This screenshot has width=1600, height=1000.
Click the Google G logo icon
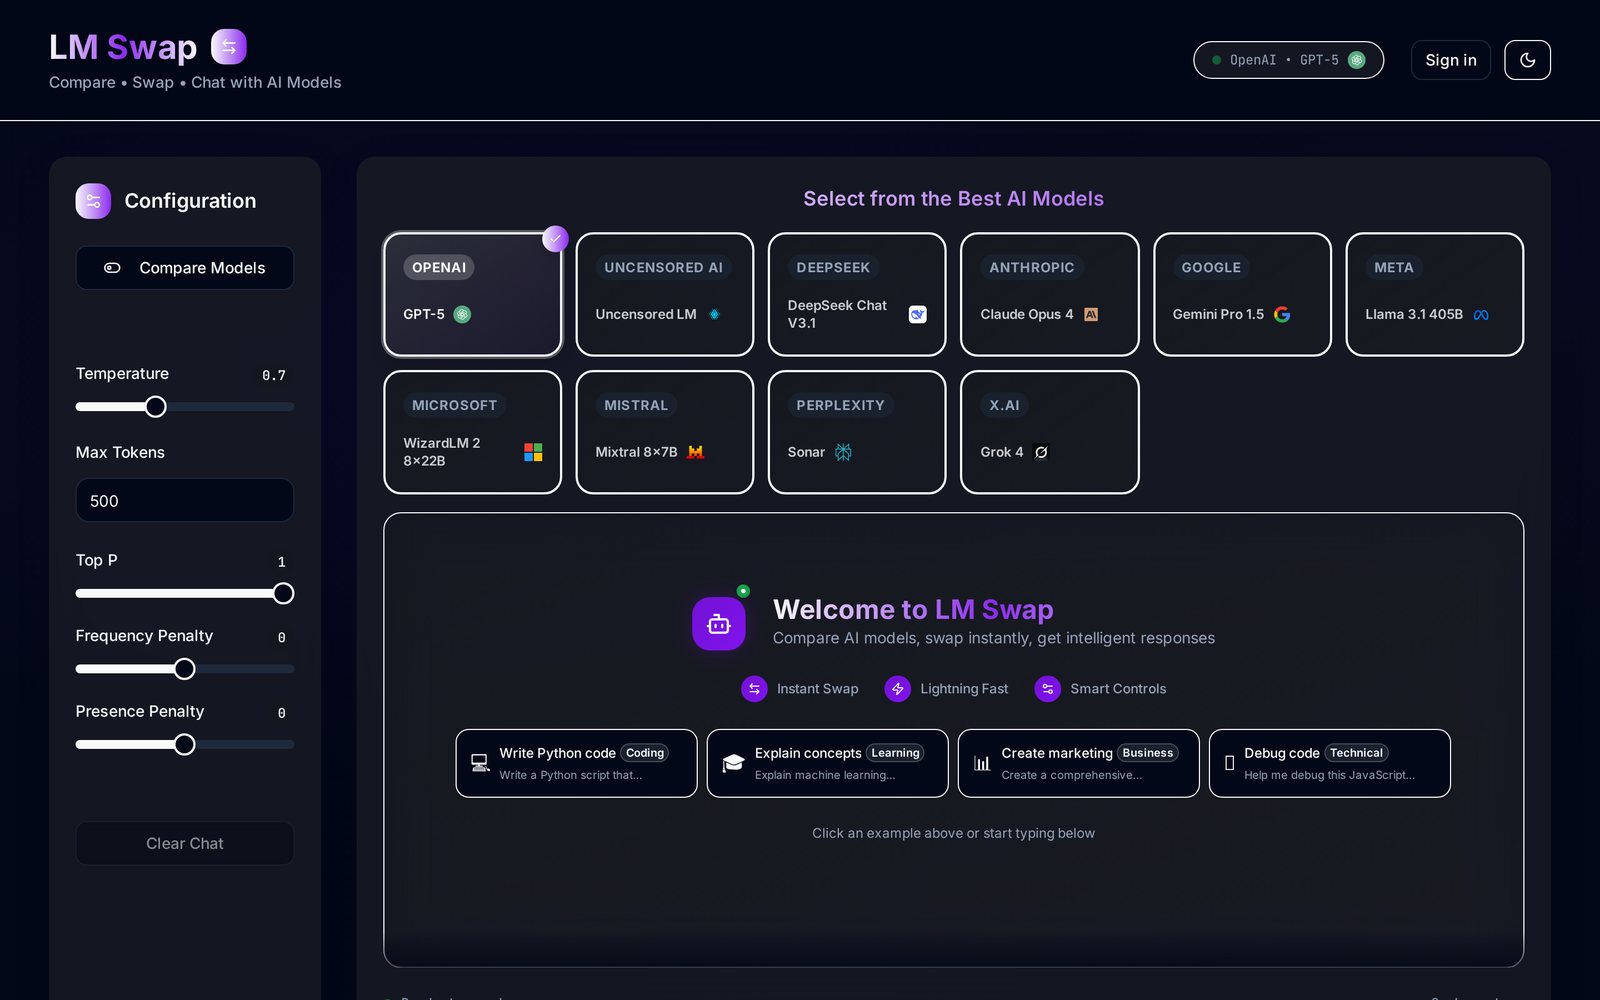point(1282,314)
